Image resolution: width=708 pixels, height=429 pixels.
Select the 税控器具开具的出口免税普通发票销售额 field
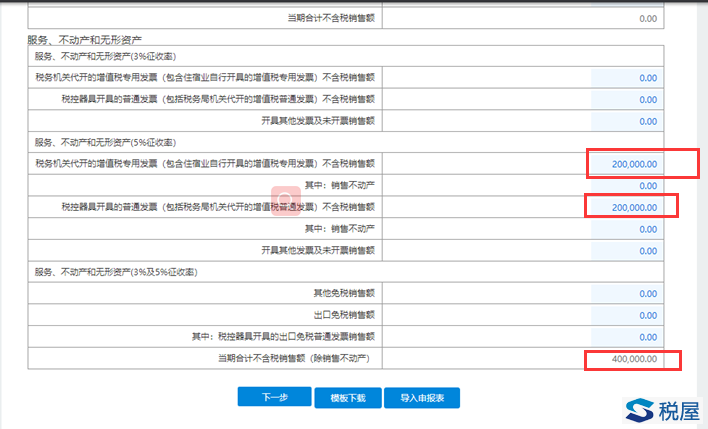627,337
